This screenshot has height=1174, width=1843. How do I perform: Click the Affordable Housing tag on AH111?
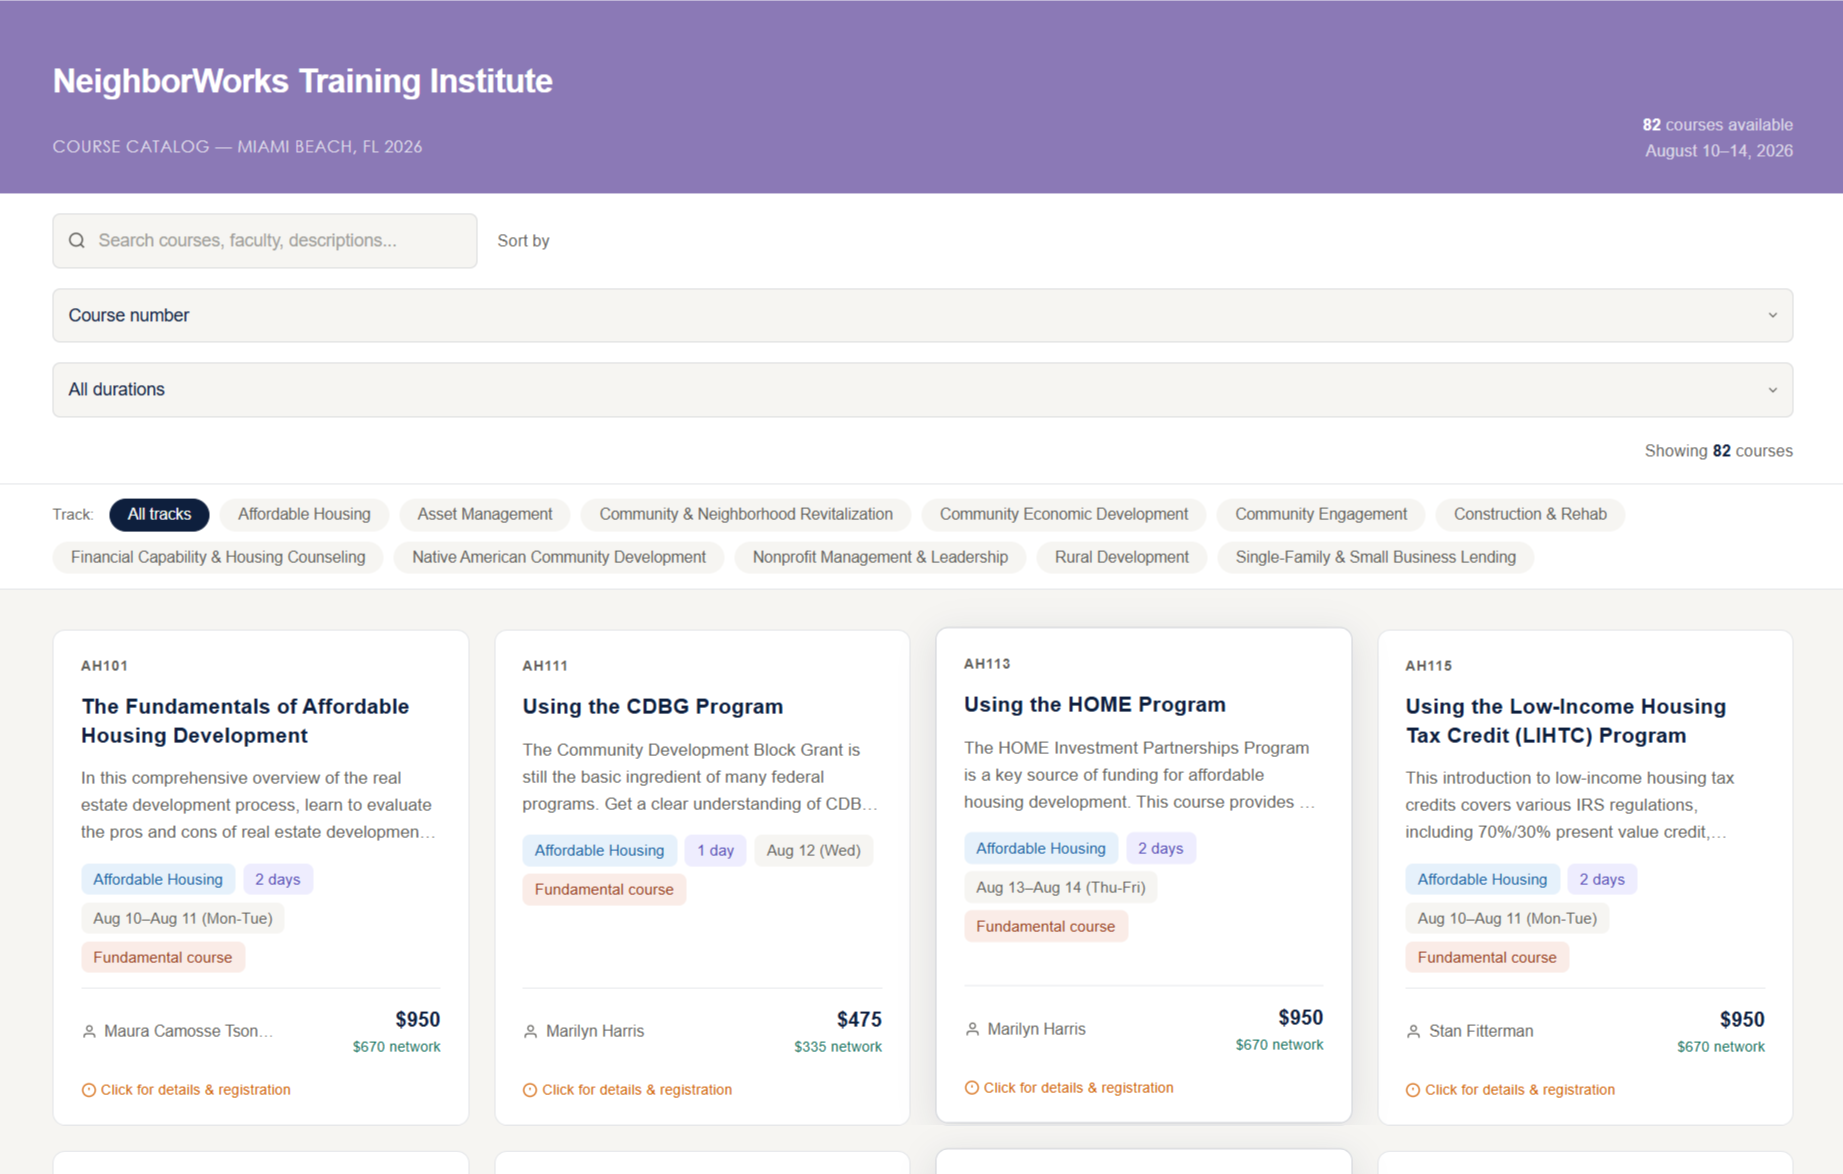tap(599, 850)
